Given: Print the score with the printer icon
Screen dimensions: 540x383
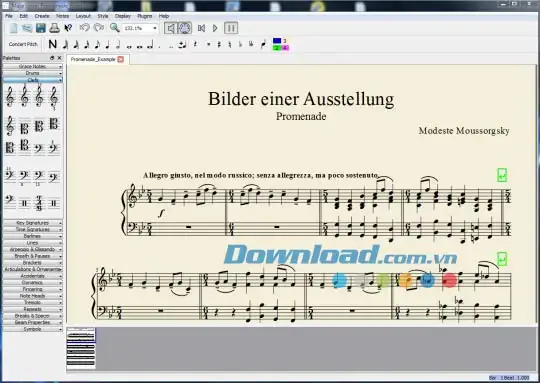Looking at the screenshot, I should click(54, 28).
